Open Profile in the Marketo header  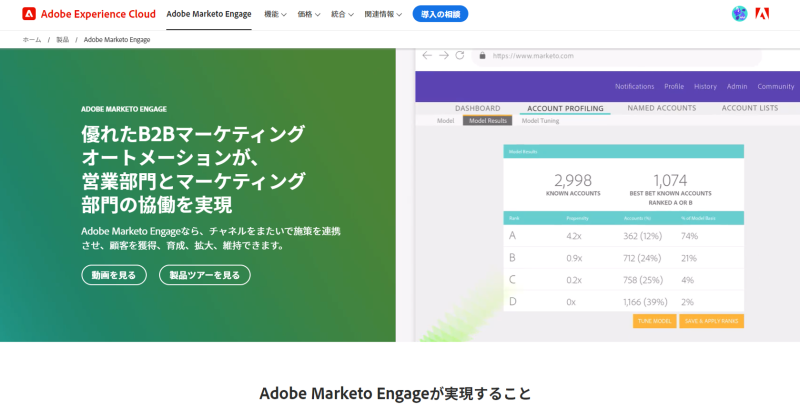674,86
